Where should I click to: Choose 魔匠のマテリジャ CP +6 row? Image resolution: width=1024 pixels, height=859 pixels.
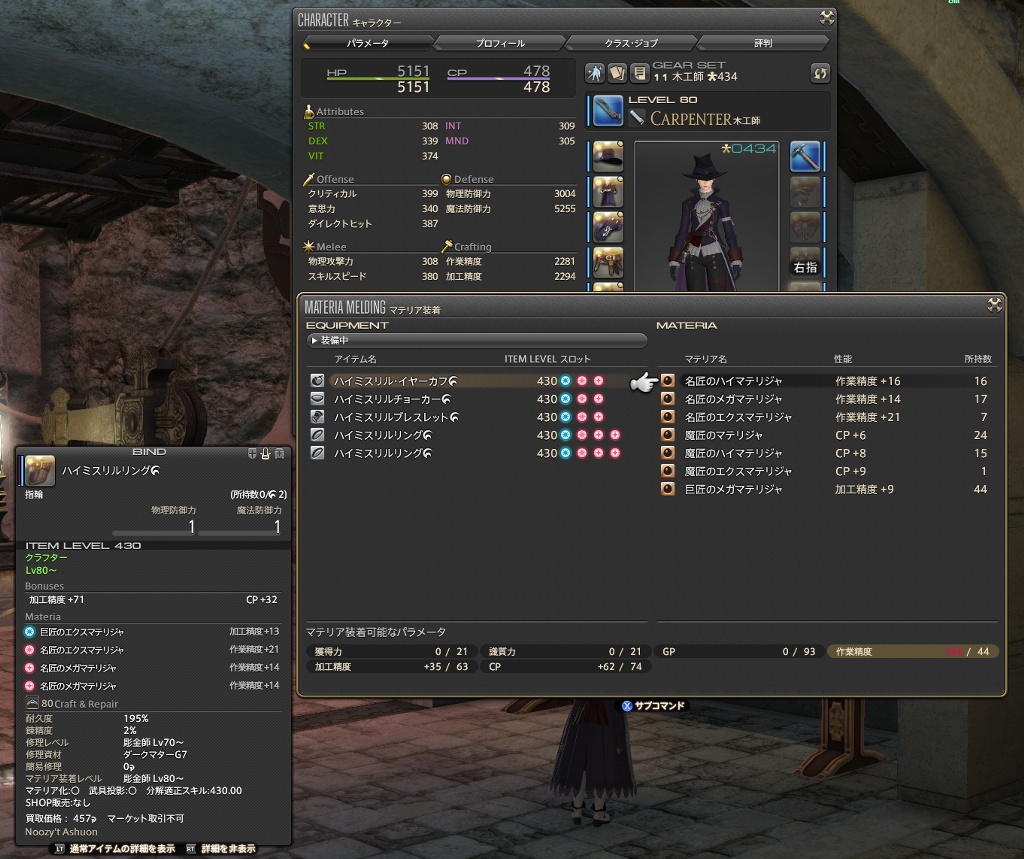827,434
